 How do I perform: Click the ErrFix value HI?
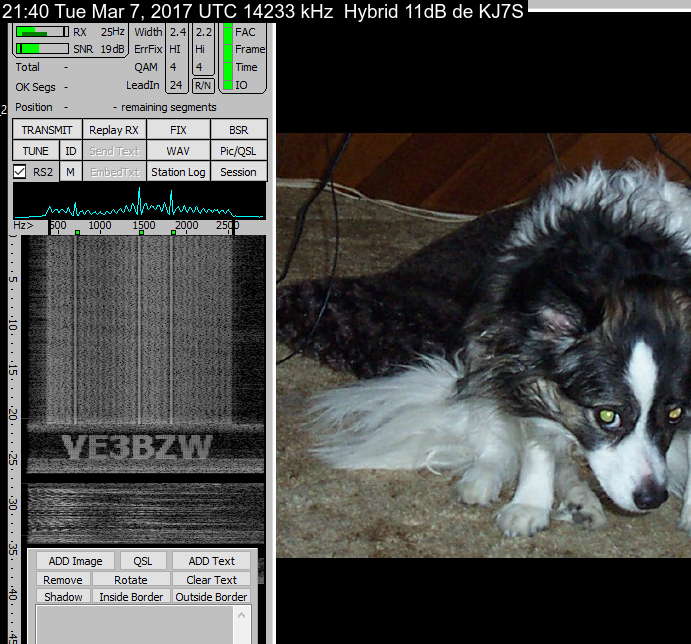pyautogui.click(x=175, y=49)
